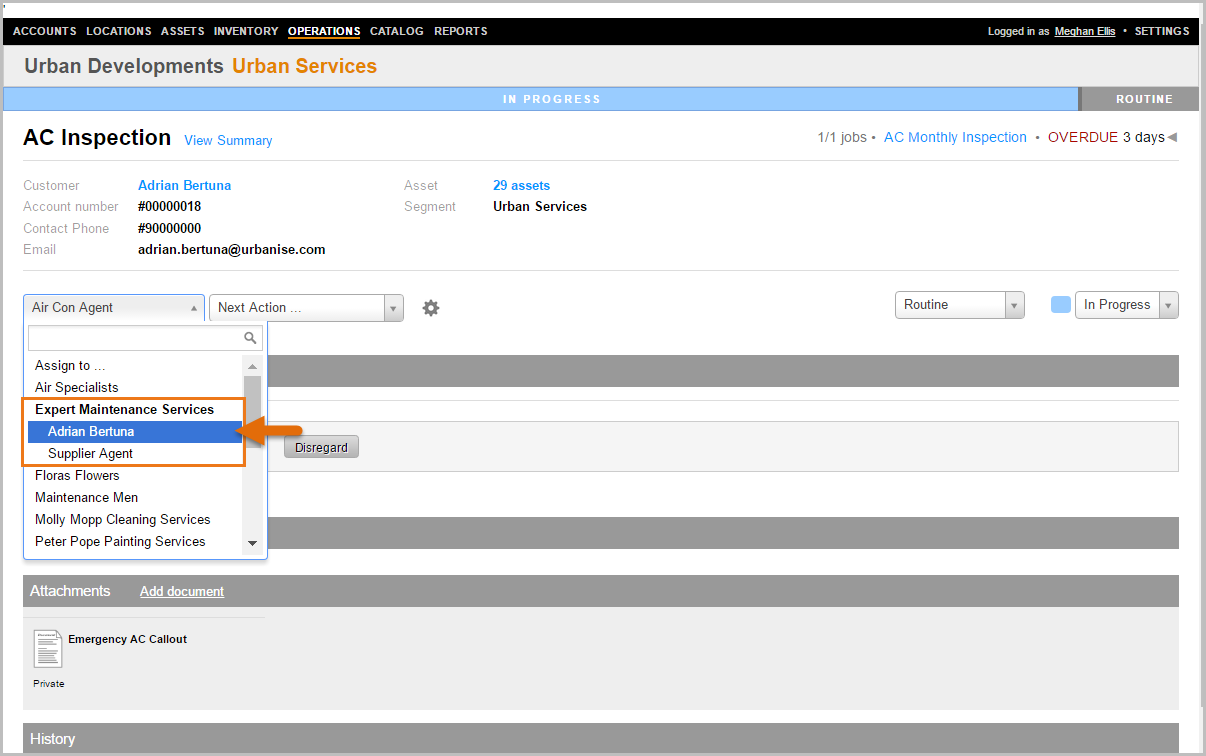This screenshot has height=756, width=1206.
Task: Click the View Summary link
Action: pos(228,141)
